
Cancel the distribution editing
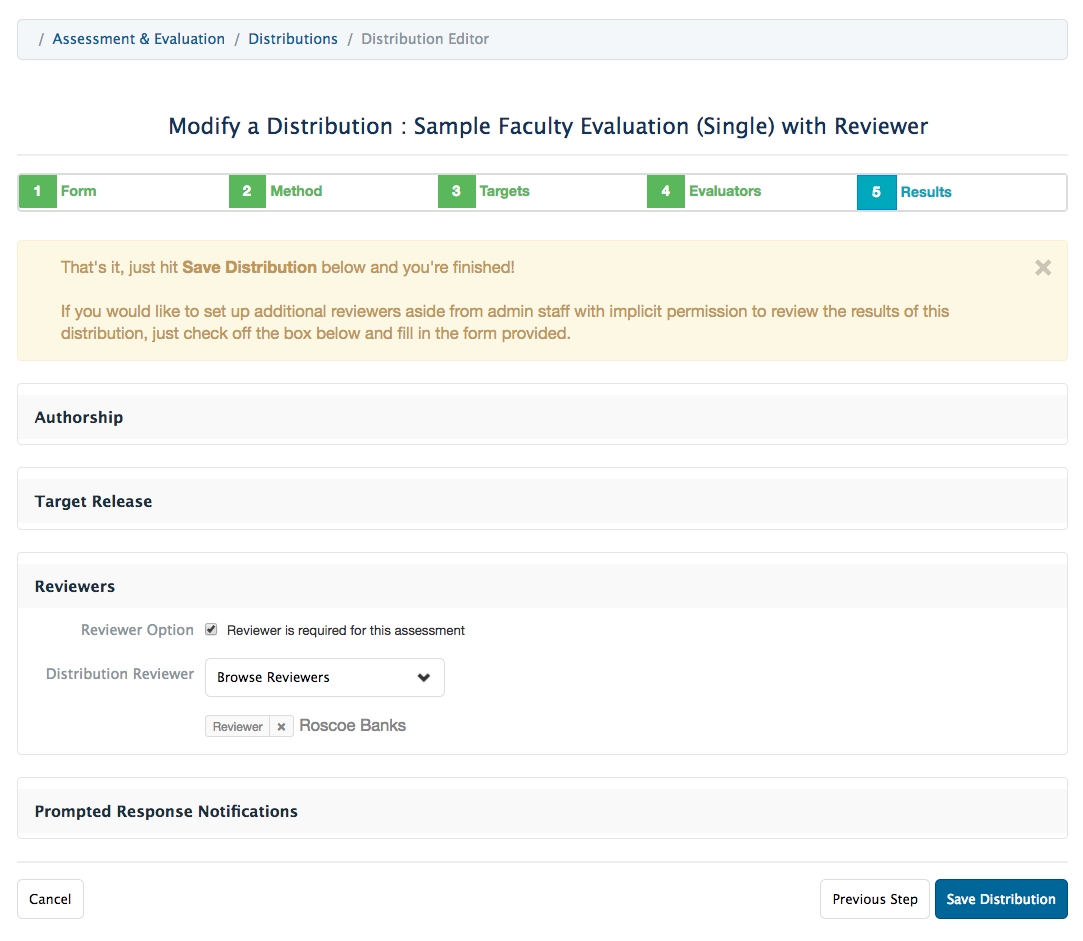click(50, 899)
